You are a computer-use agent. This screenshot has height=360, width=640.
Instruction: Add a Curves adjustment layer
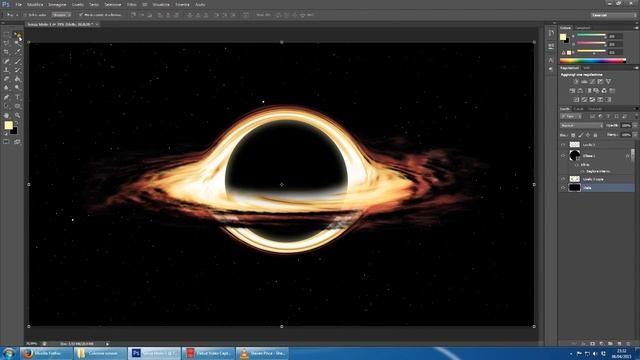tap(592, 82)
